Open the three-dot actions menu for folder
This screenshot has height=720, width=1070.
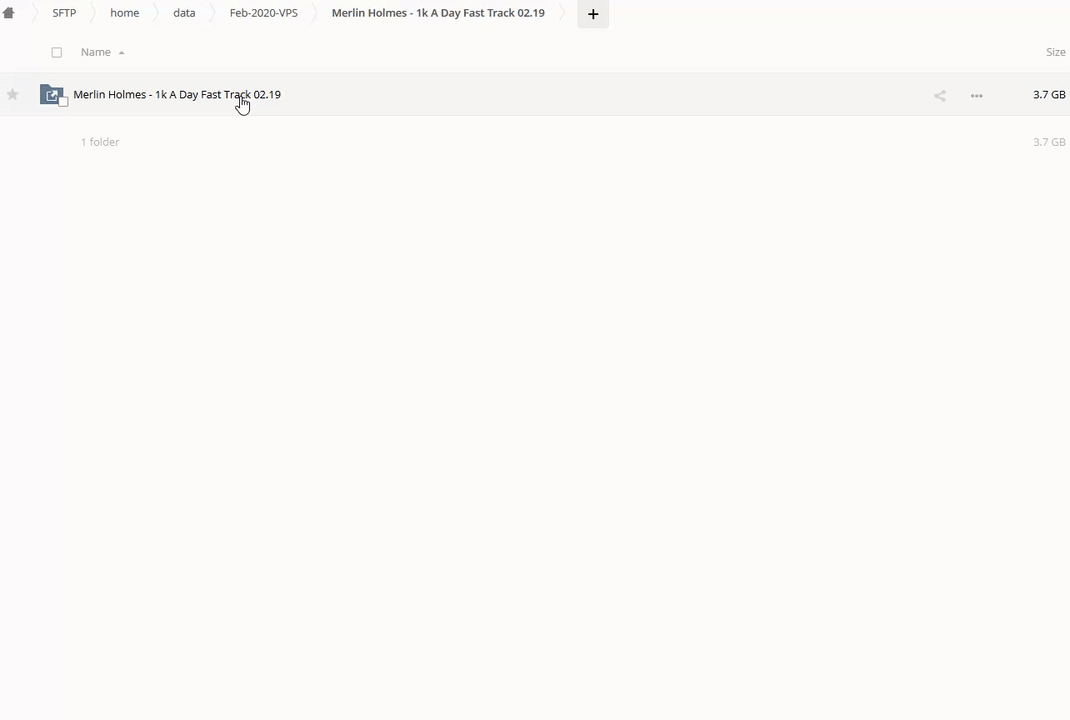click(976, 95)
